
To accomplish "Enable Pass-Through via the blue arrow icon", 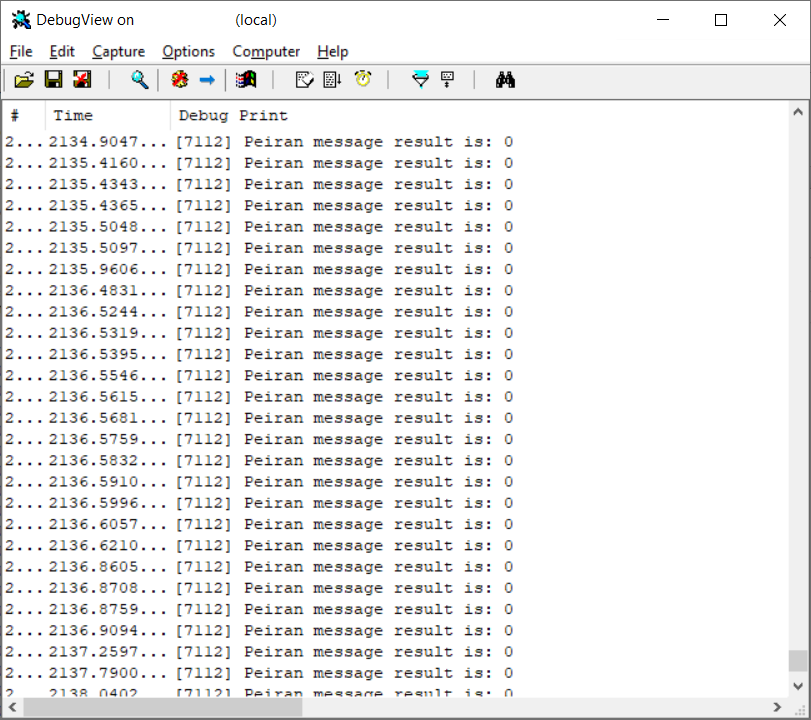I will pyautogui.click(x=208, y=80).
